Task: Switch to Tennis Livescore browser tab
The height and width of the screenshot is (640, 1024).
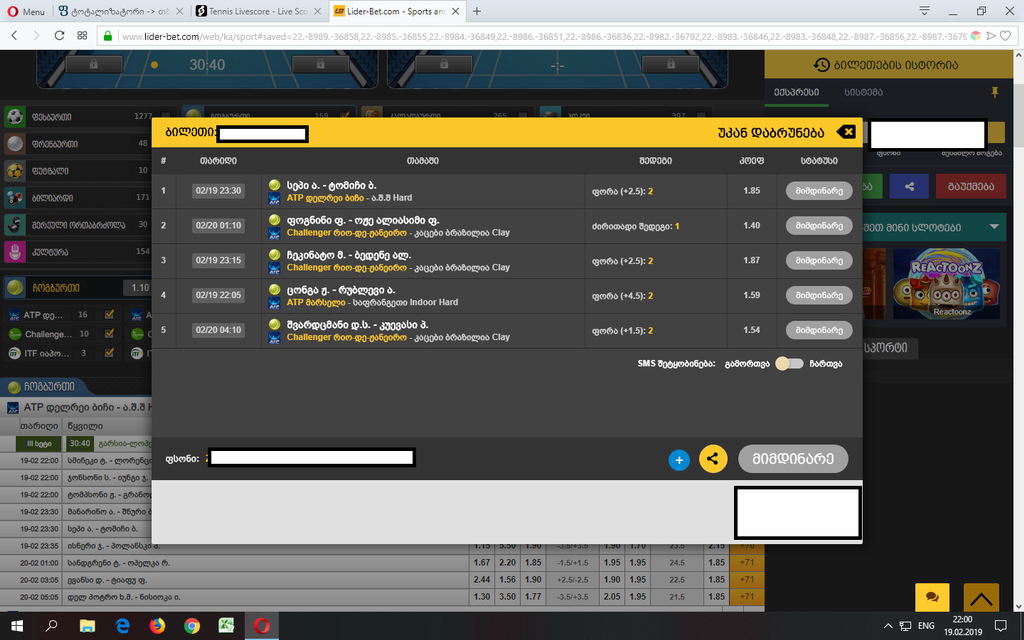Action: 259,11
